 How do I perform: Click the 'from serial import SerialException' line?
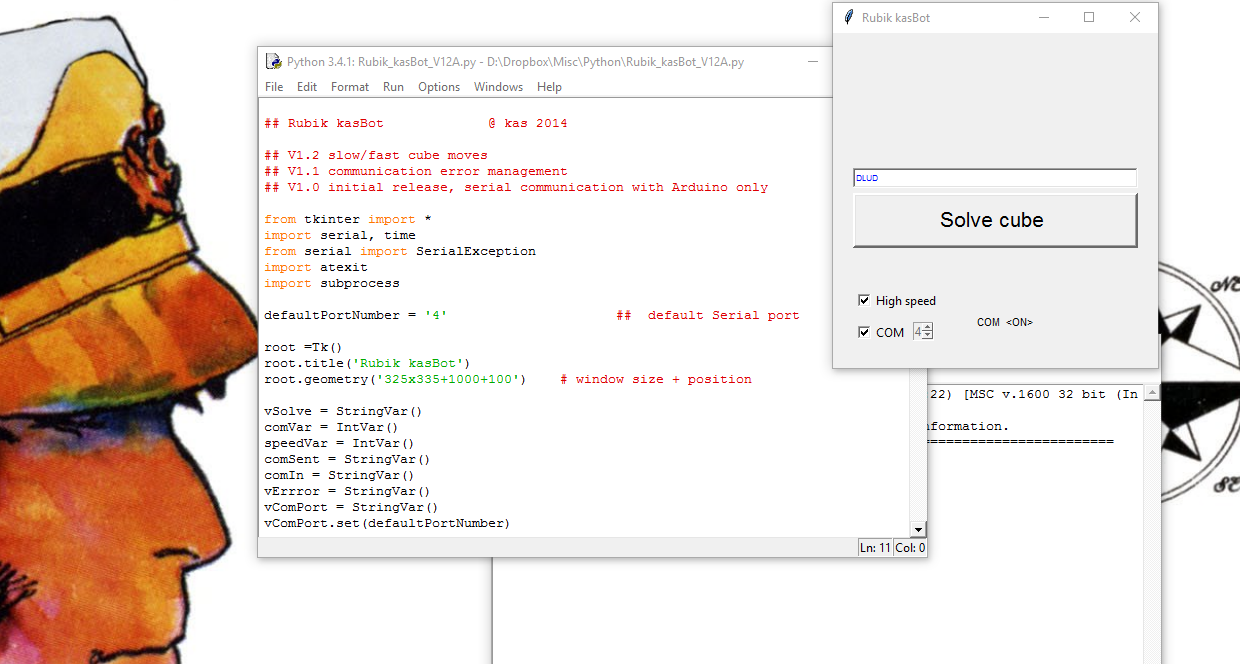400,251
